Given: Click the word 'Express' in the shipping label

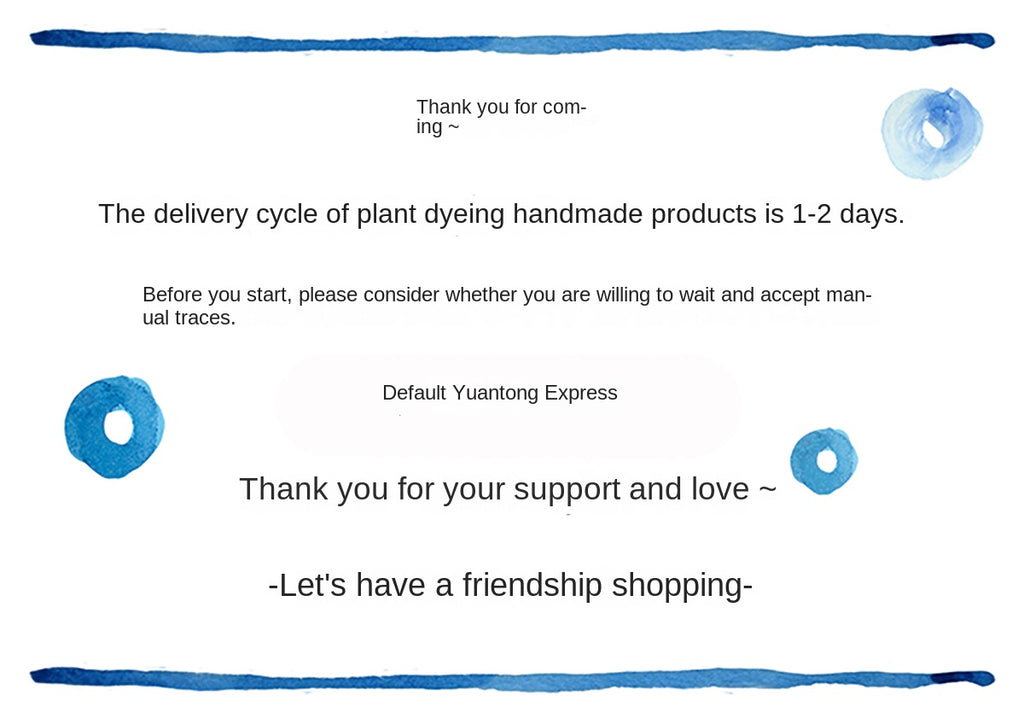Looking at the screenshot, I should (x=581, y=393).
